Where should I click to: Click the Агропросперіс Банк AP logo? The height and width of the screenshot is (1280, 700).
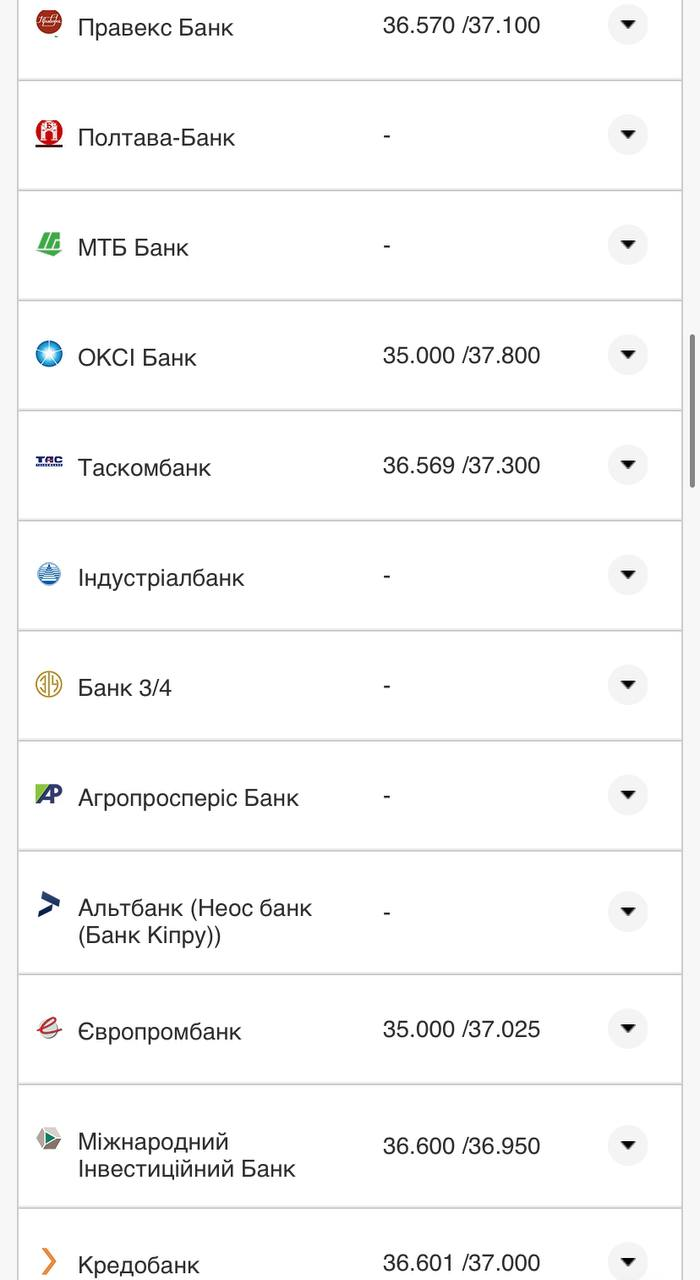(48, 795)
